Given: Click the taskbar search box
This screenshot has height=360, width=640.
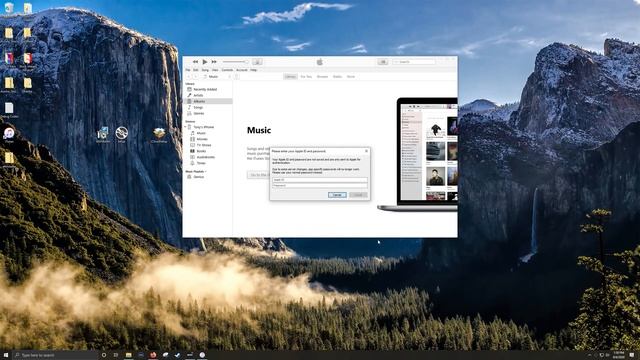Looking at the screenshot, I should (55, 355).
